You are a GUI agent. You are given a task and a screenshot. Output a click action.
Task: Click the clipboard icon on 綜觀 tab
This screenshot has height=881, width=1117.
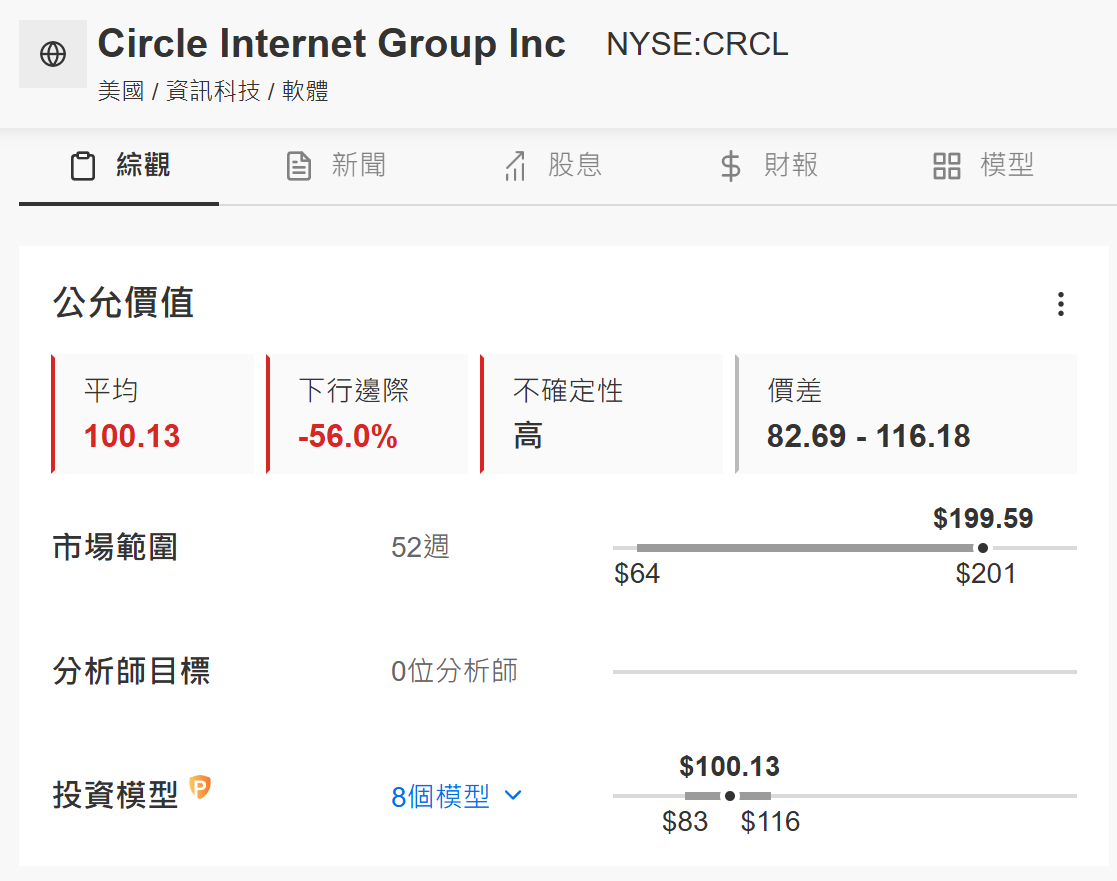(83, 166)
